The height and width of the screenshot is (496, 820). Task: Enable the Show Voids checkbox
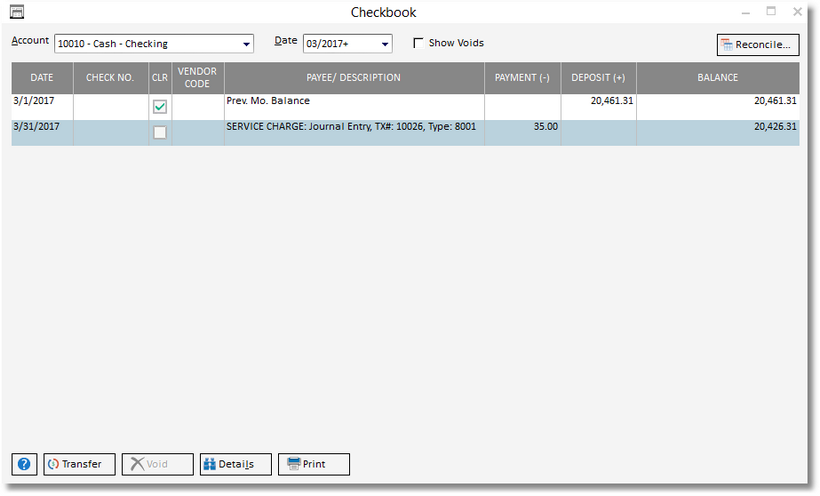418,43
